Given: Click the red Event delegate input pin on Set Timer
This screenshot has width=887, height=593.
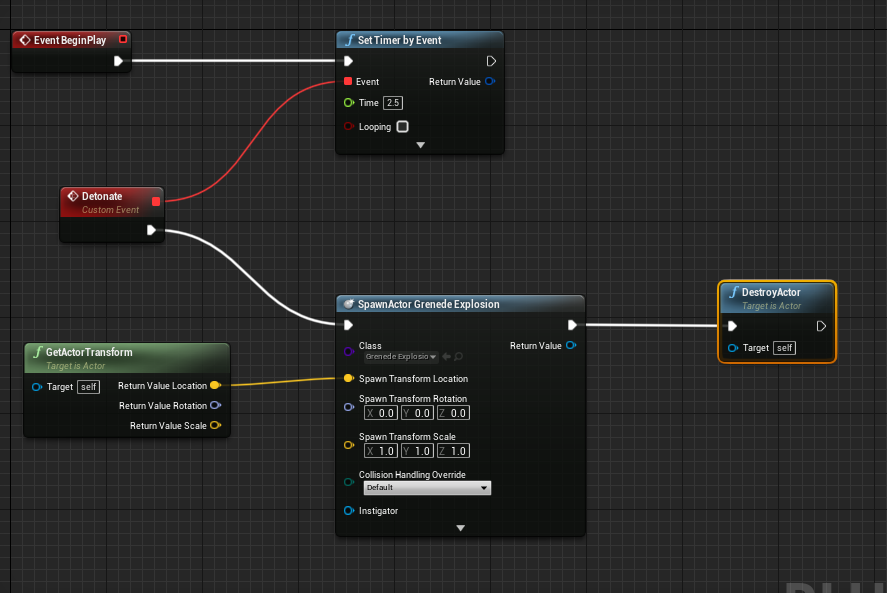Looking at the screenshot, I should click(348, 81).
